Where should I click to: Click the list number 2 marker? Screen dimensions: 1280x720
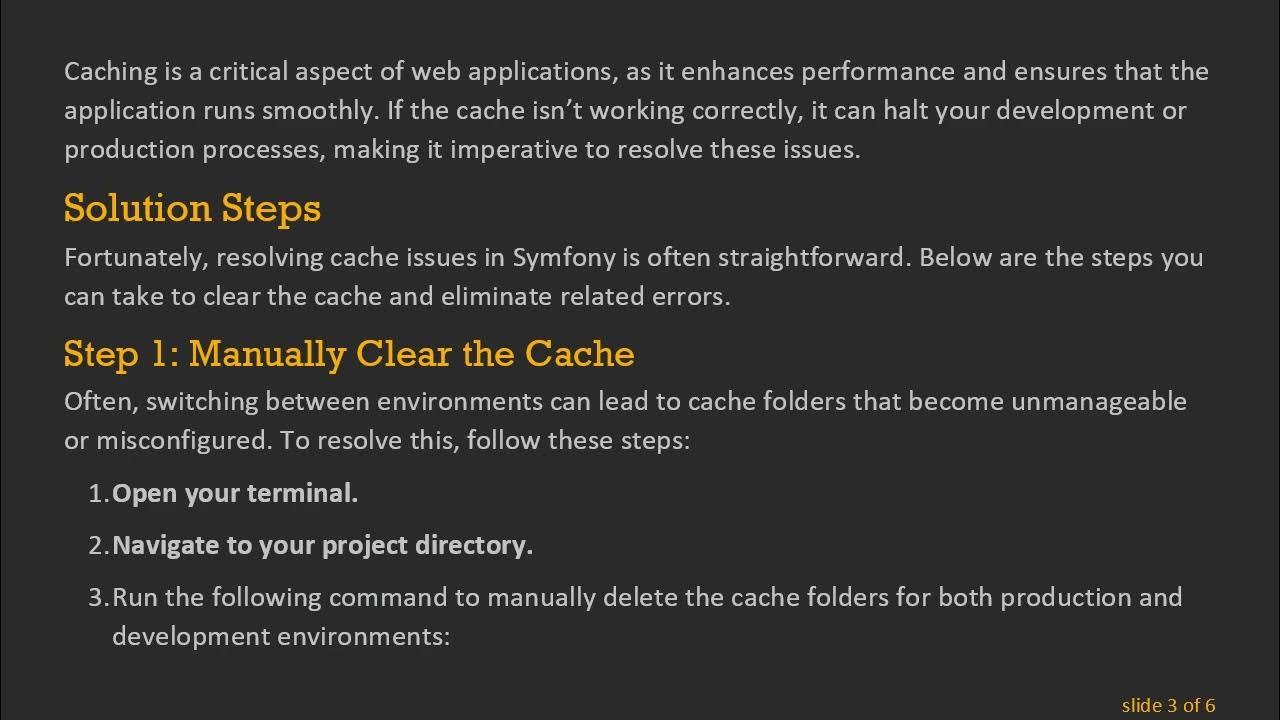click(x=98, y=545)
